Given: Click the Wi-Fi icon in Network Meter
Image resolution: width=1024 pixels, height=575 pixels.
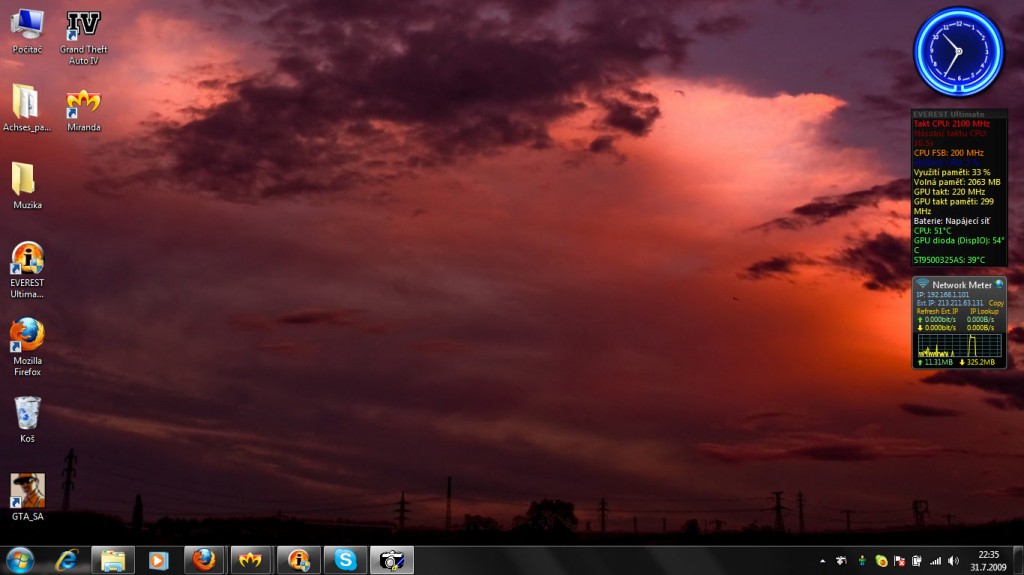Looking at the screenshot, I should coord(922,284).
